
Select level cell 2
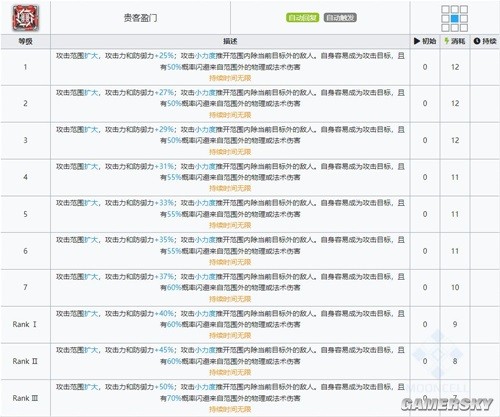(x=25, y=103)
